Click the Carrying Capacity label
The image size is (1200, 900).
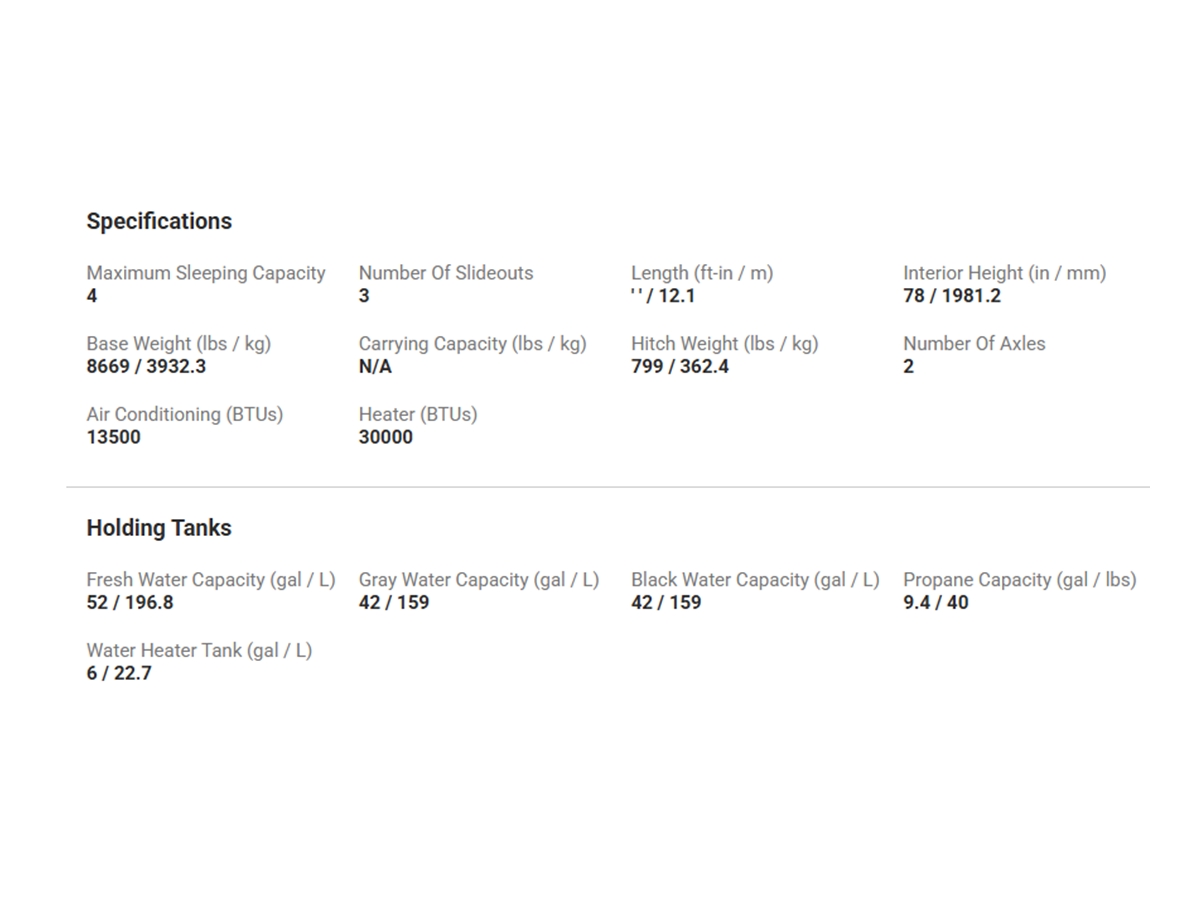[472, 344]
